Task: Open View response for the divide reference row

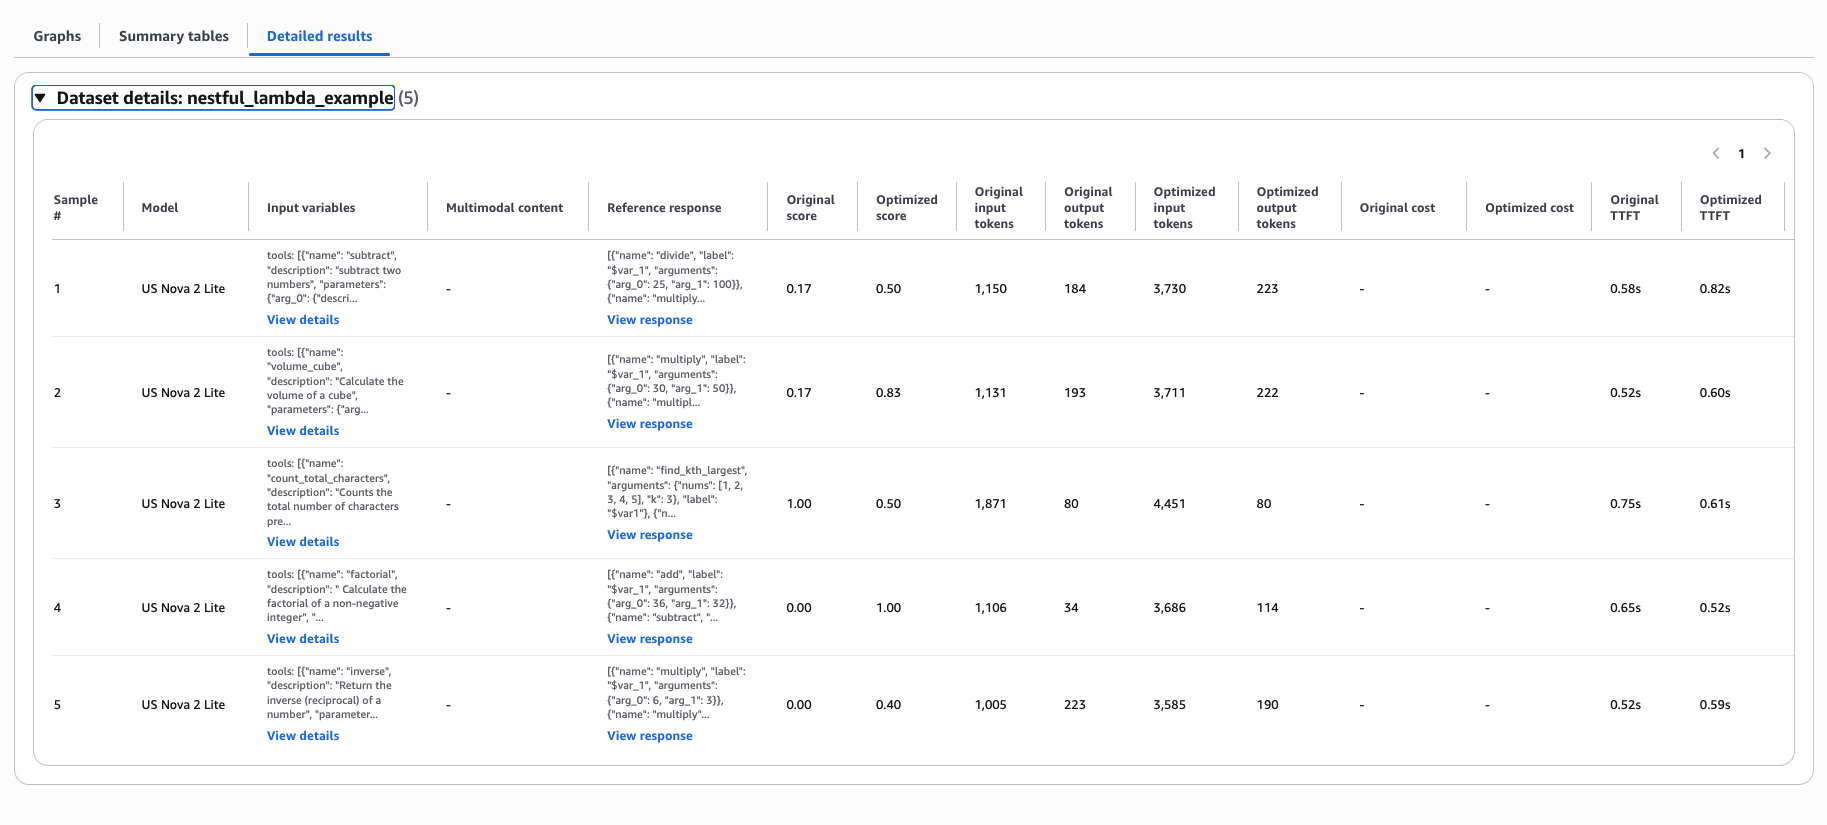Action: click(x=650, y=320)
